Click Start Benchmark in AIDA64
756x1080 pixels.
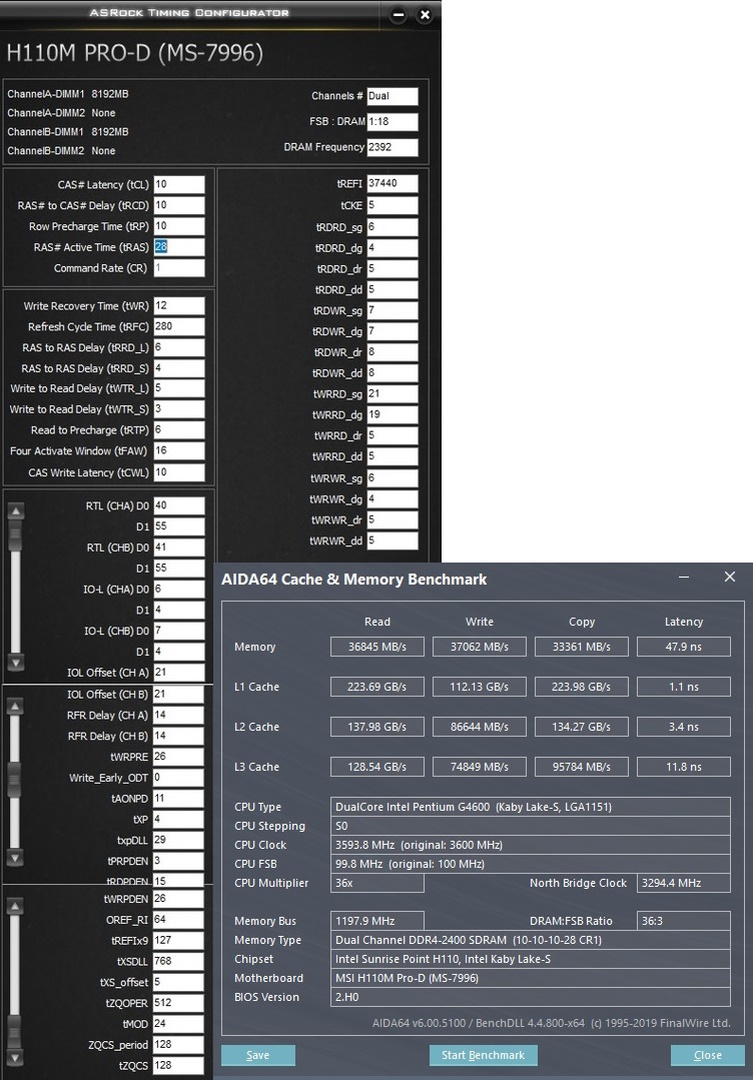(483, 1055)
